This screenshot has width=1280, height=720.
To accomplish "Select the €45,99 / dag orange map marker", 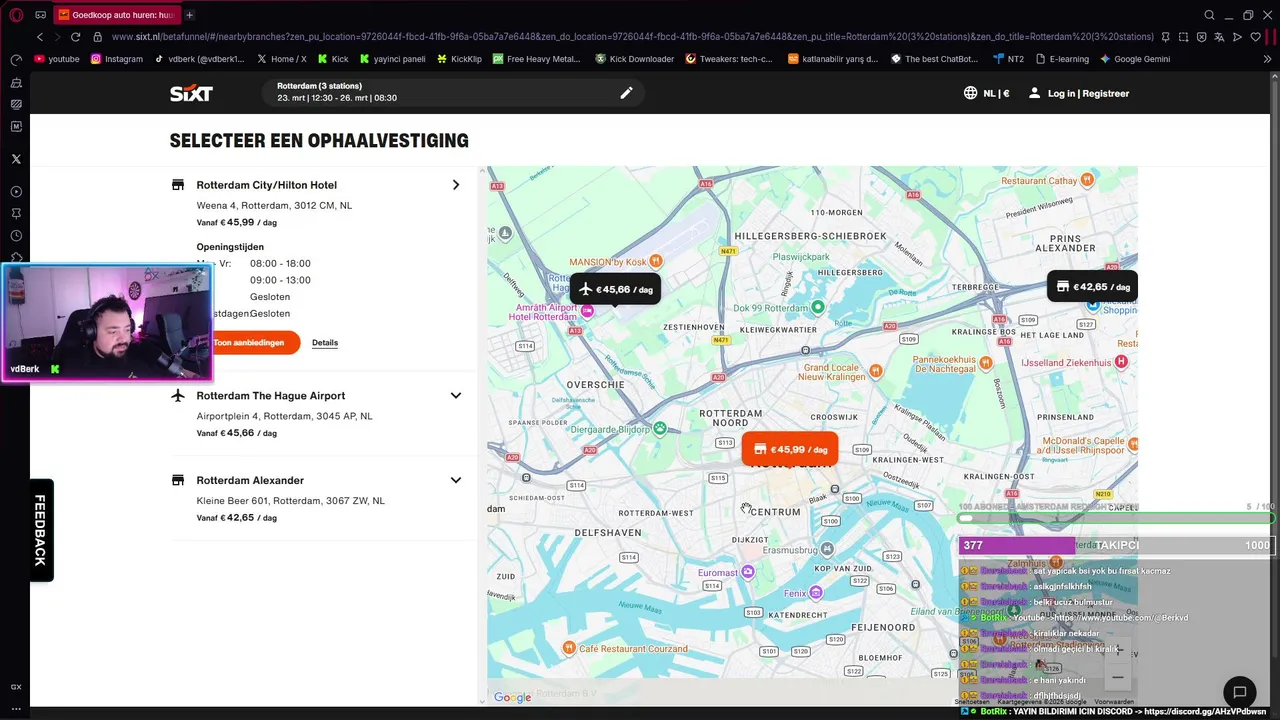I will pos(790,449).
